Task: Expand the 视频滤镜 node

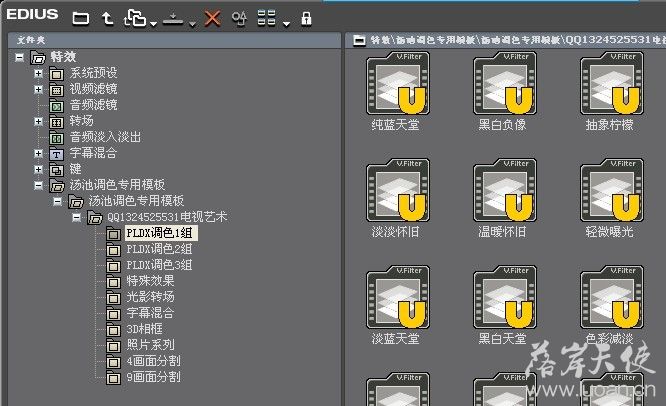Action: (38, 90)
